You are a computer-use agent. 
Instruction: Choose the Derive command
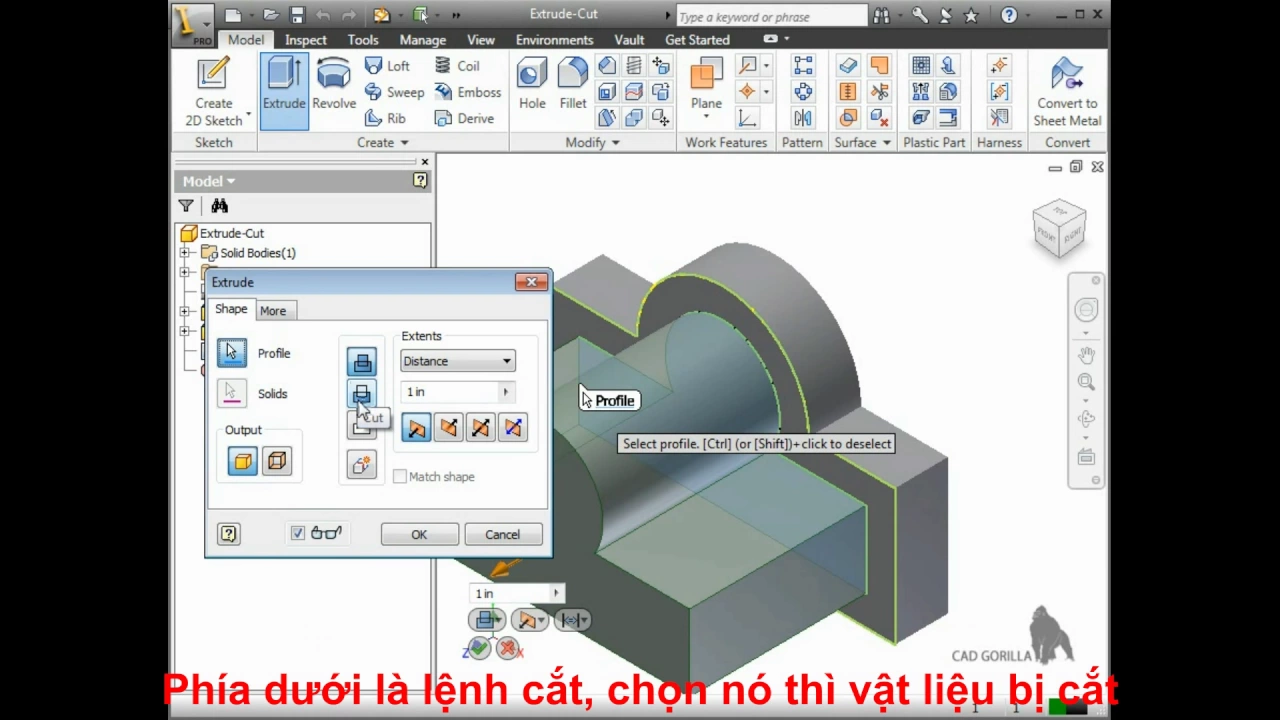[x=464, y=118]
